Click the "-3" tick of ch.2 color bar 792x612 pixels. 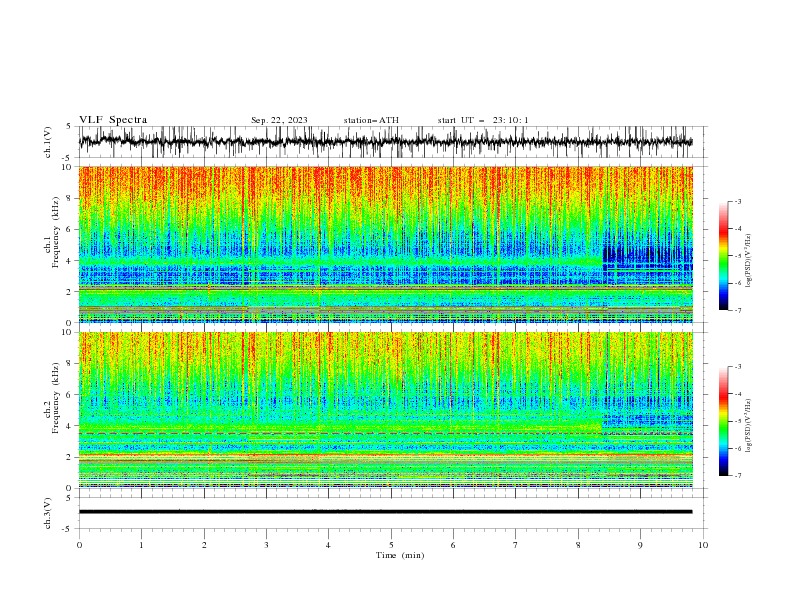click(737, 367)
